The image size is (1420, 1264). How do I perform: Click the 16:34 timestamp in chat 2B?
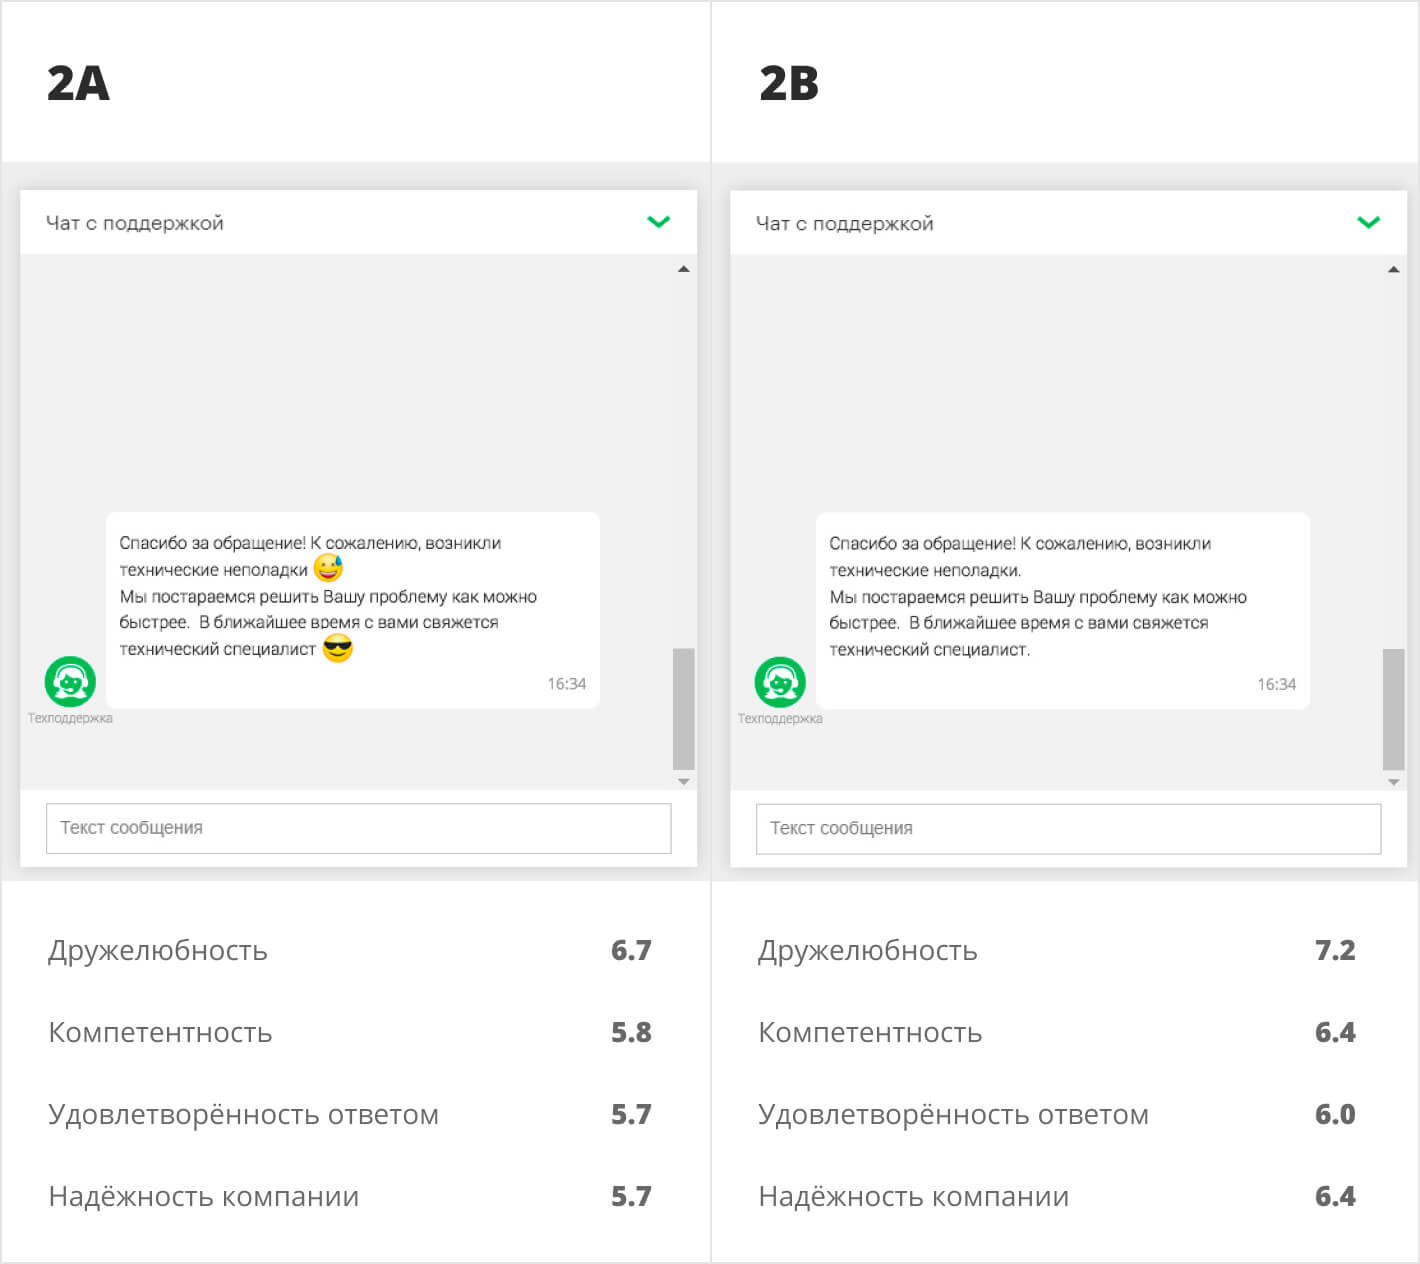pyautogui.click(x=1277, y=684)
